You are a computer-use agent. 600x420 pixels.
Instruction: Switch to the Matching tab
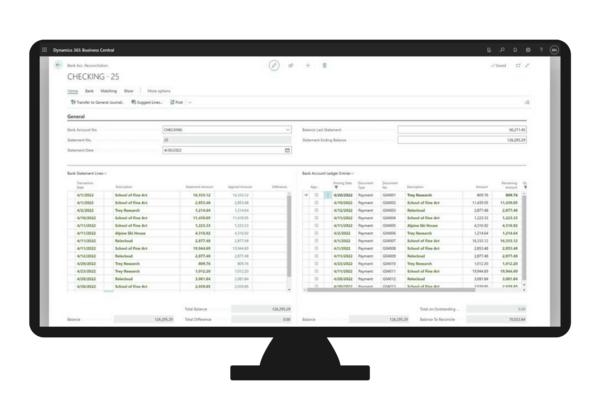108,90
